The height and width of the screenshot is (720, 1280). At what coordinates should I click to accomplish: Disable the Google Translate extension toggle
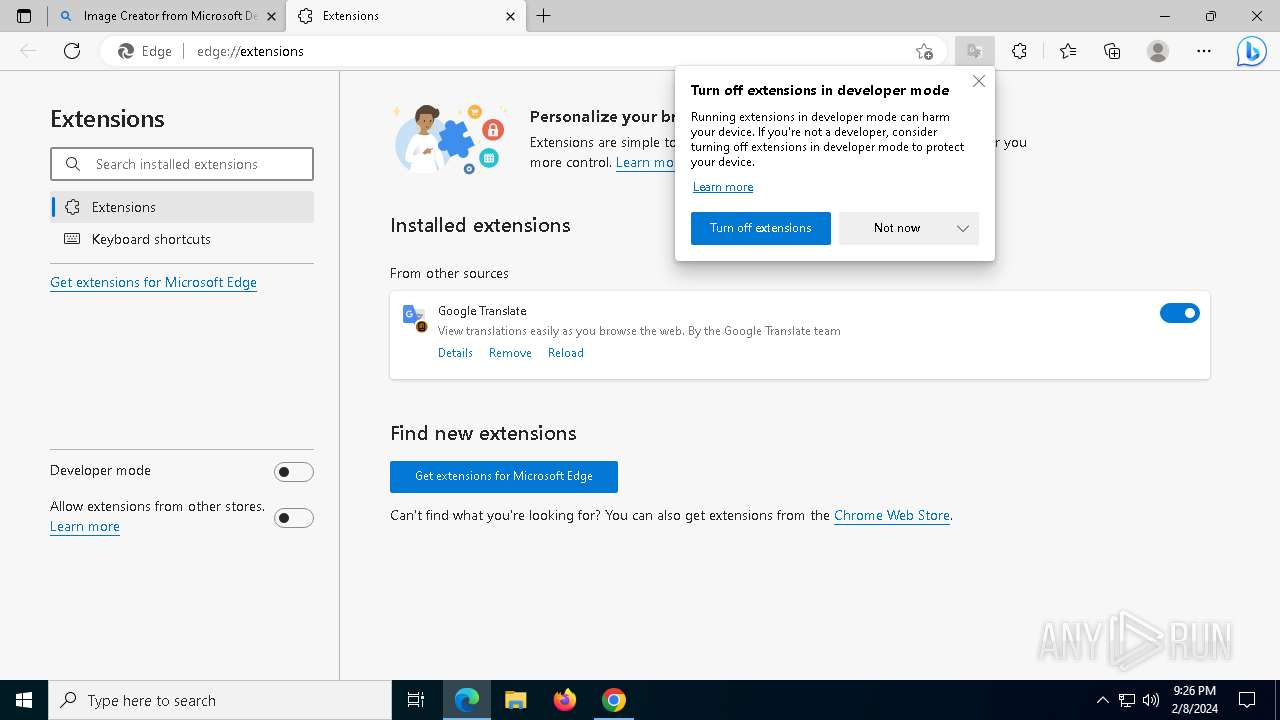(x=1180, y=313)
